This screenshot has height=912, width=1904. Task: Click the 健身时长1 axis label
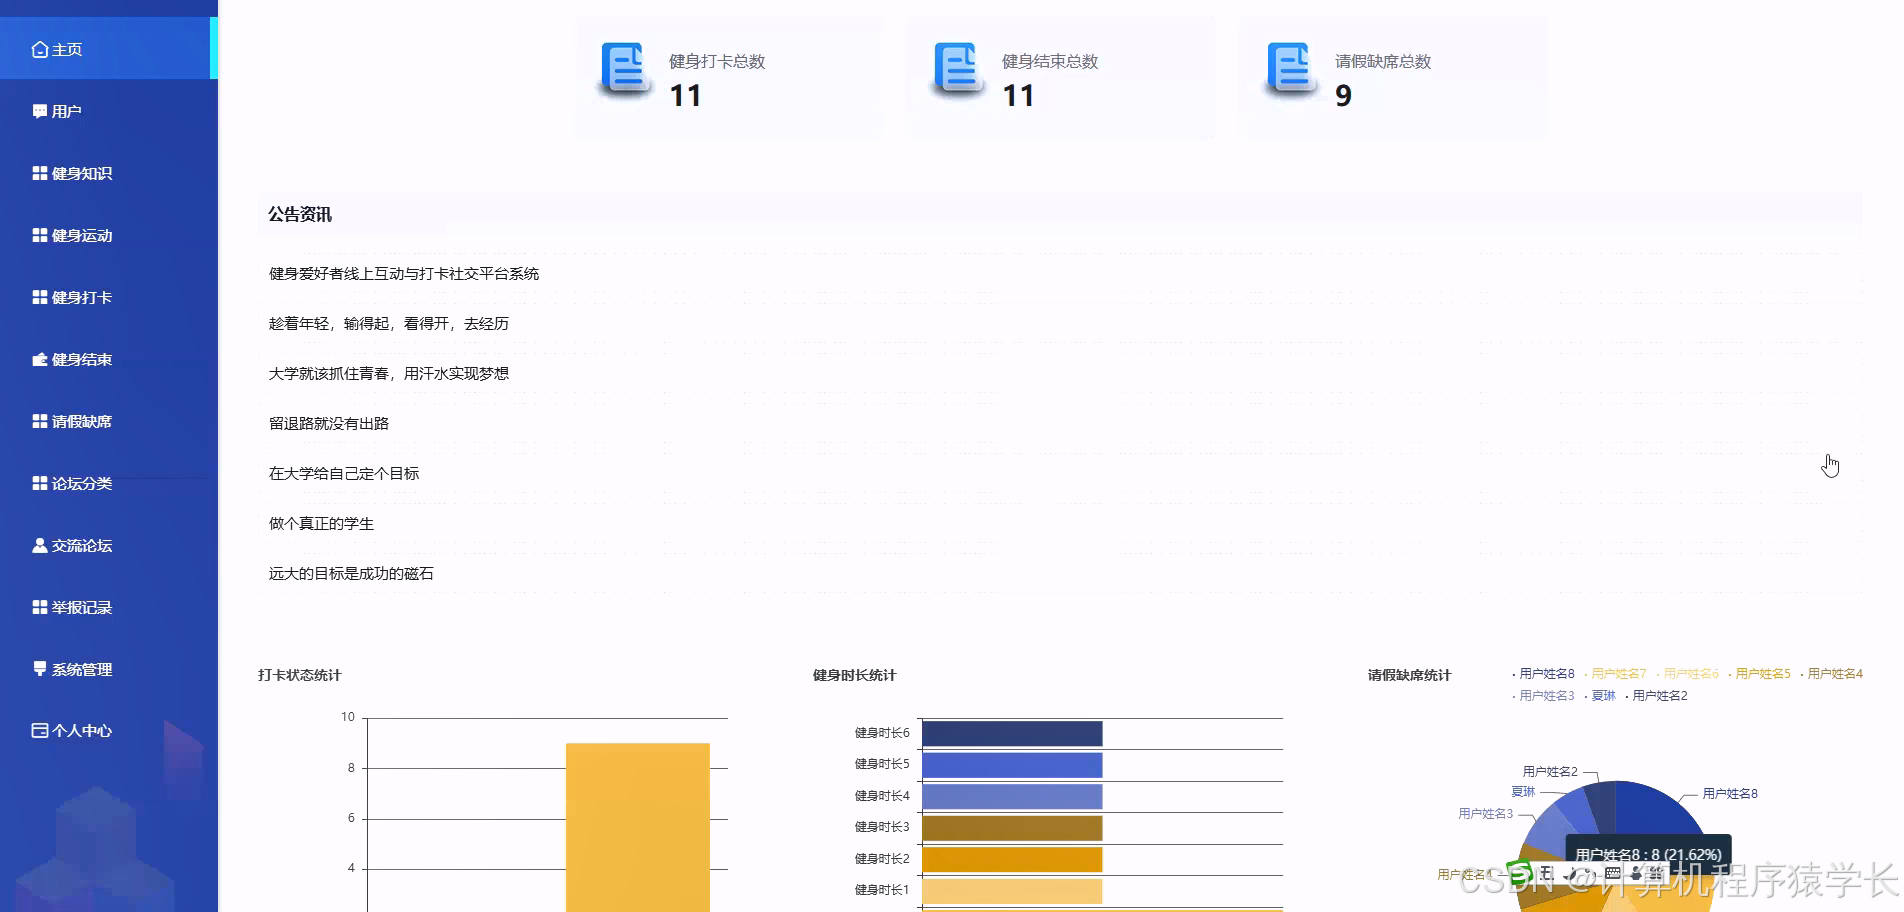click(882, 890)
